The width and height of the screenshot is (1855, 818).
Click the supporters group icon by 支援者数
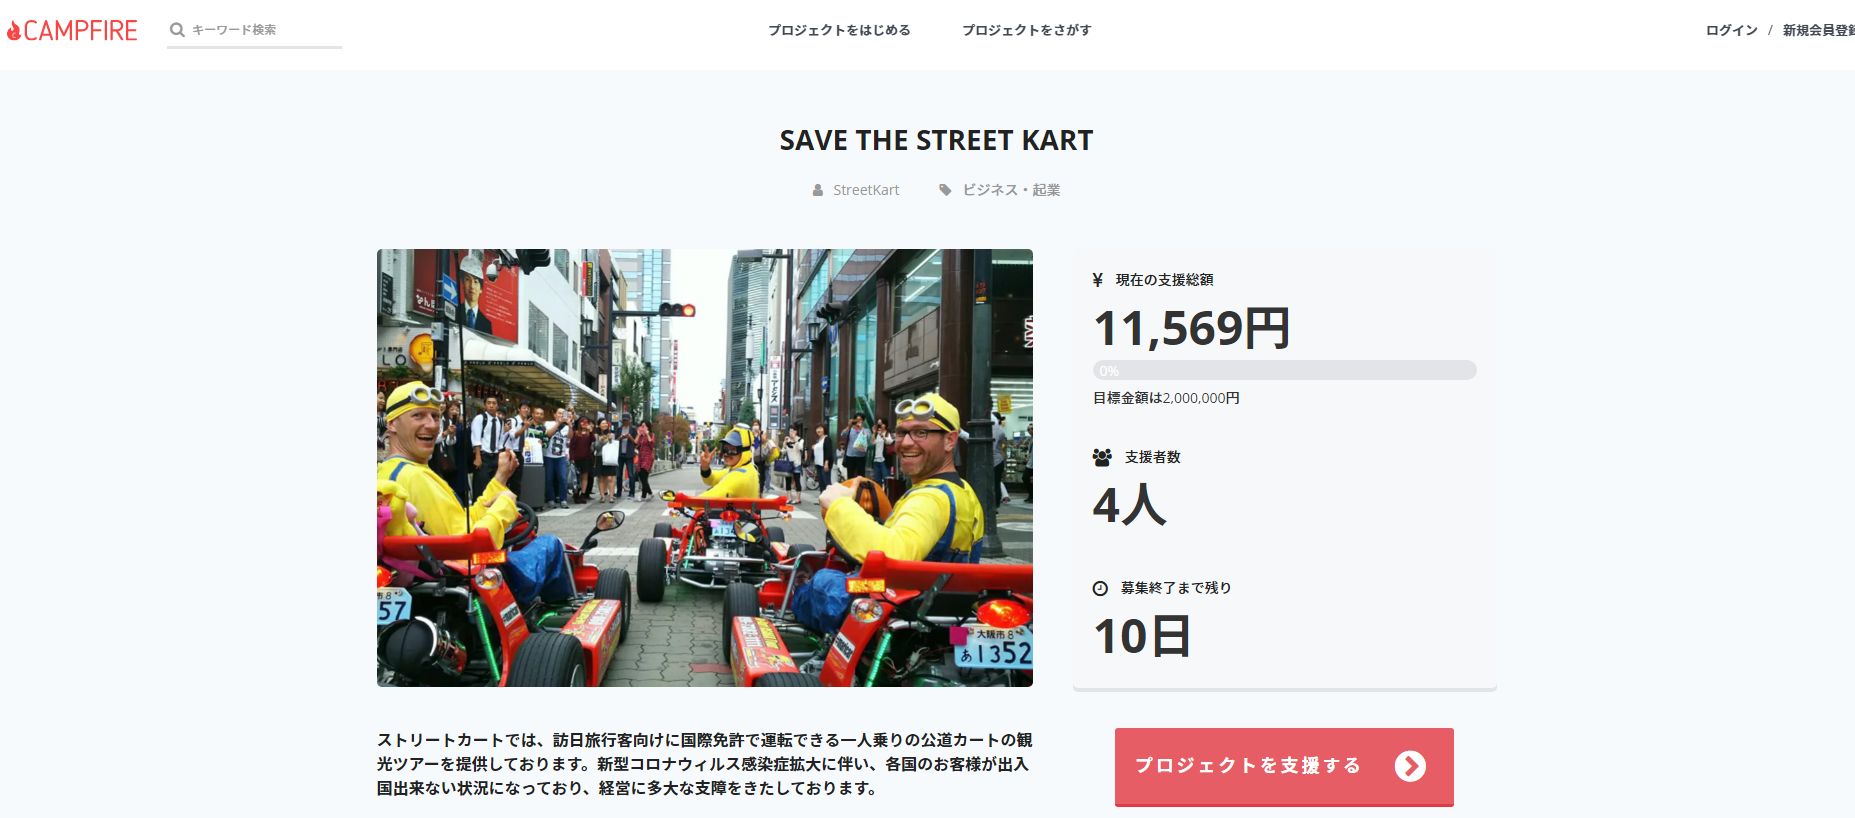click(x=1102, y=457)
